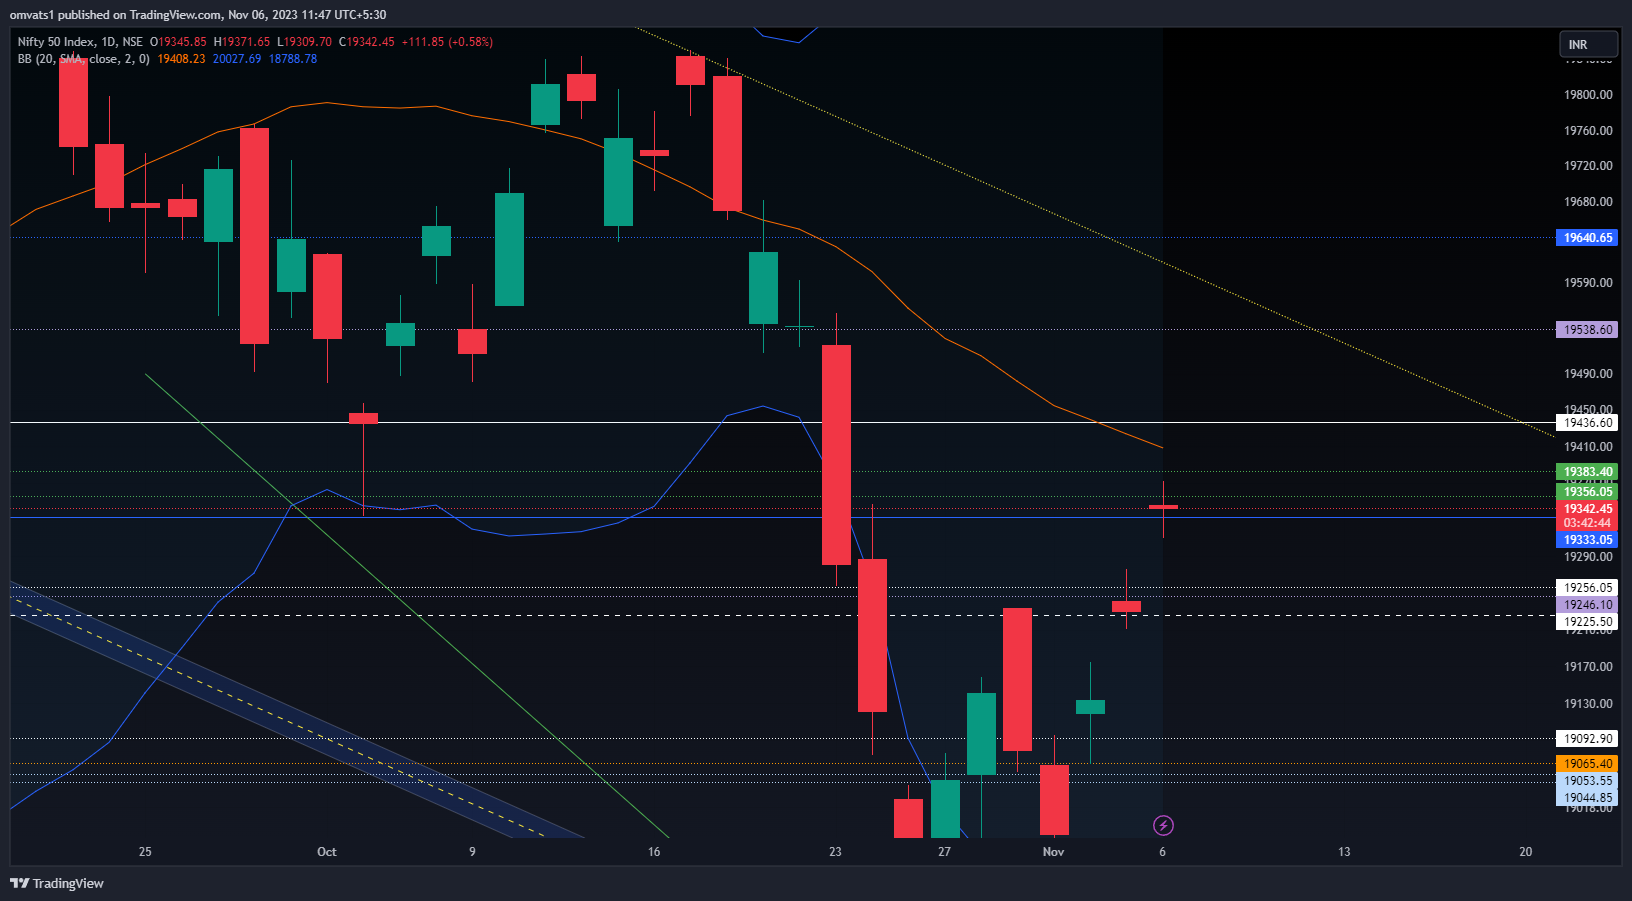Click the TradingView logo at bottom left
The image size is (1632, 901).
[57, 883]
